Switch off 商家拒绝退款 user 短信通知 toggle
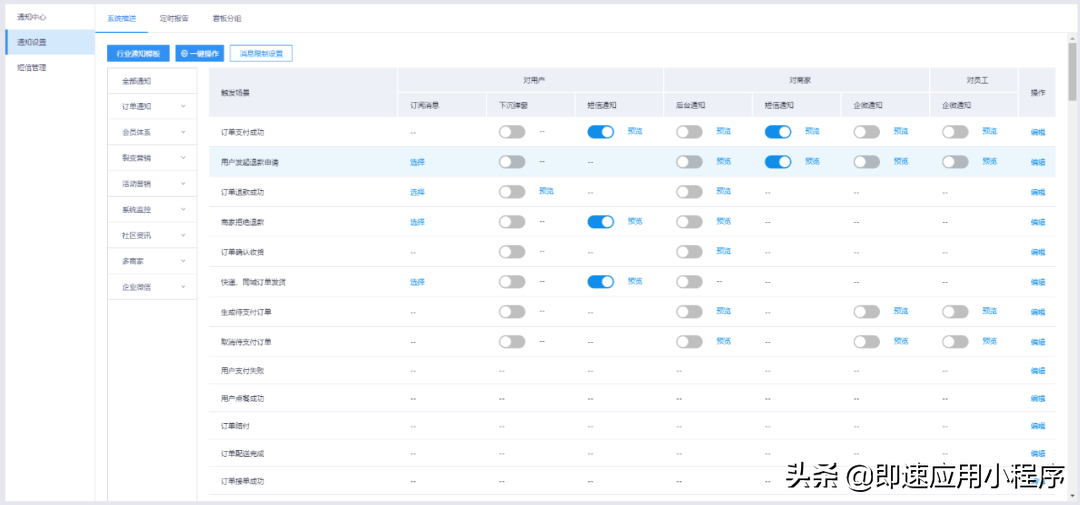The width and height of the screenshot is (1080, 505). pos(600,222)
